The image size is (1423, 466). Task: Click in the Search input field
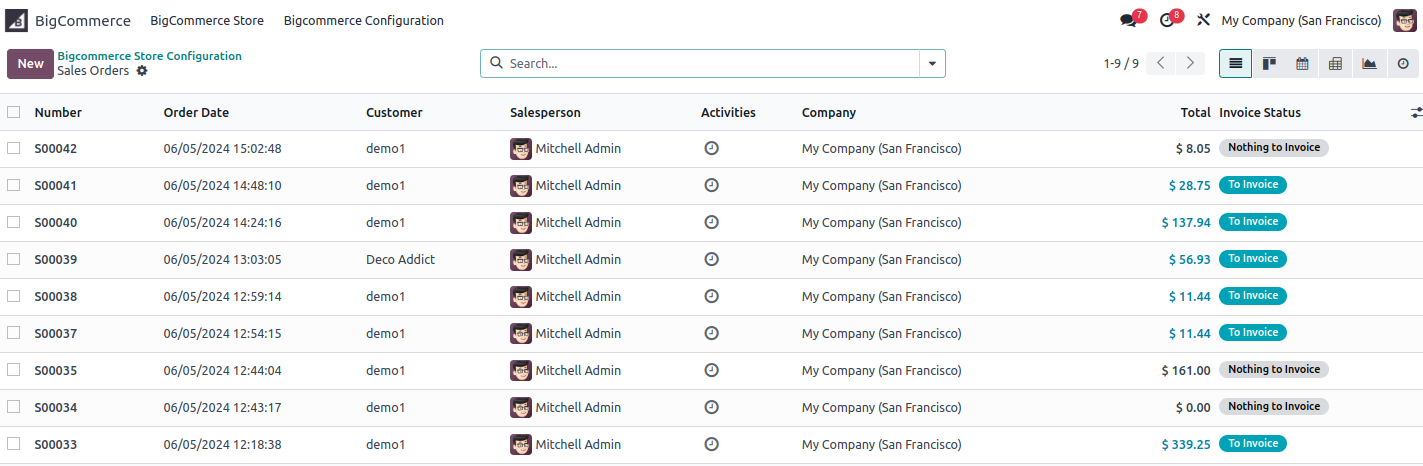(x=712, y=63)
